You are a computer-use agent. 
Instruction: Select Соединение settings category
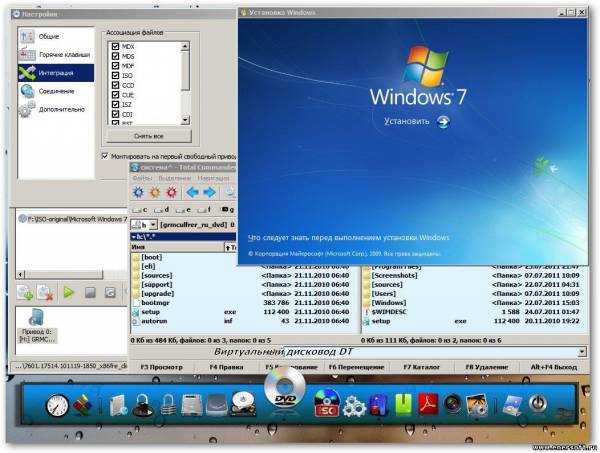point(56,91)
